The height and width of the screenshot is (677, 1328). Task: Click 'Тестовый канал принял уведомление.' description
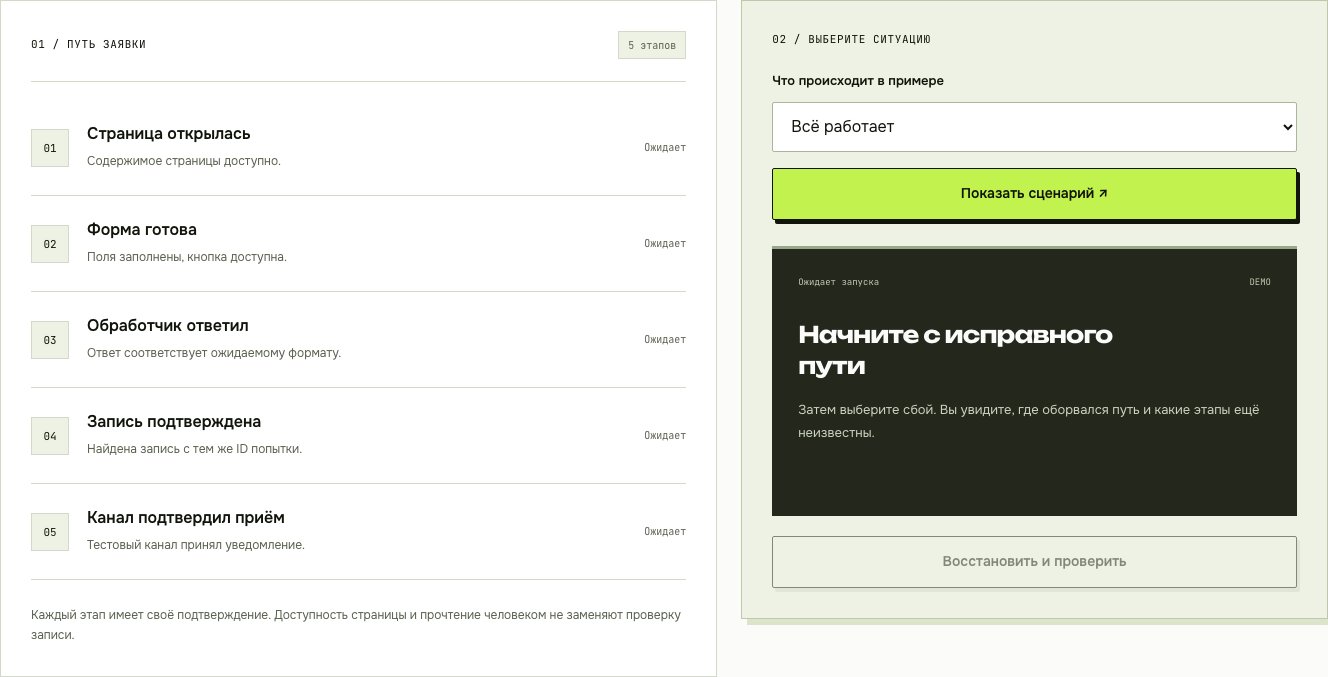pos(196,545)
